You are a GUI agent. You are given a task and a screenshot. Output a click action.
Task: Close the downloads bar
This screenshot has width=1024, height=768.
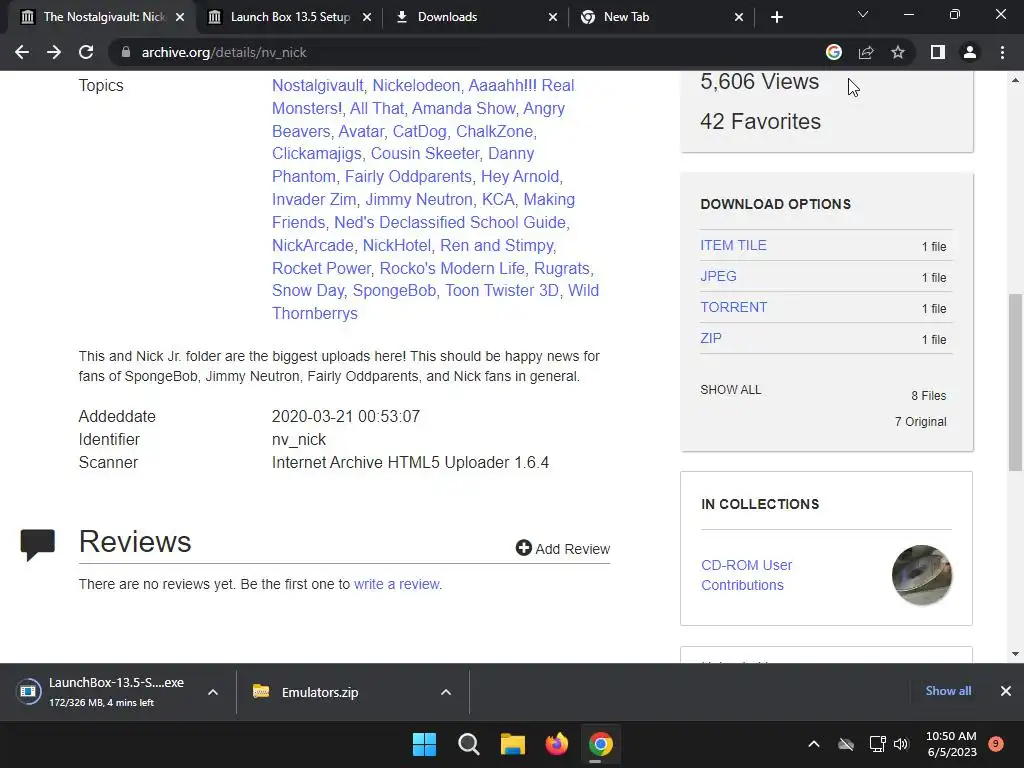pyautogui.click(x=1006, y=691)
